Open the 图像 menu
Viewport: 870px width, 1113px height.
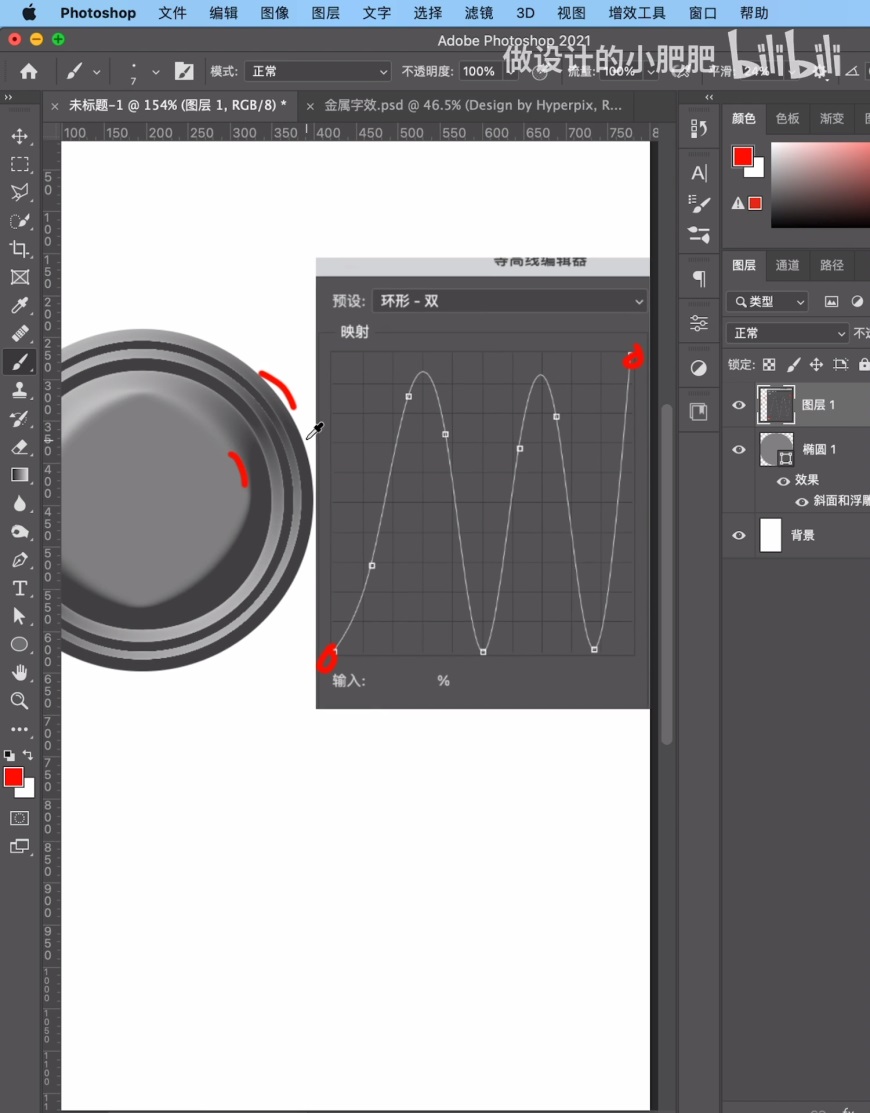tap(274, 13)
